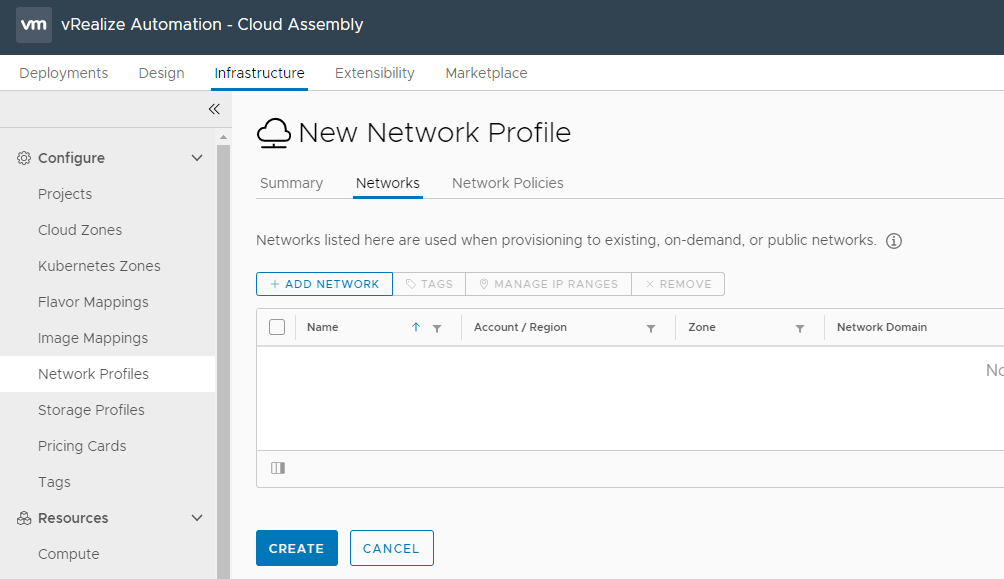Open the Summary tab
The height and width of the screenshot is (579, 1004).
pyautogui.click(x=291, y=183)
